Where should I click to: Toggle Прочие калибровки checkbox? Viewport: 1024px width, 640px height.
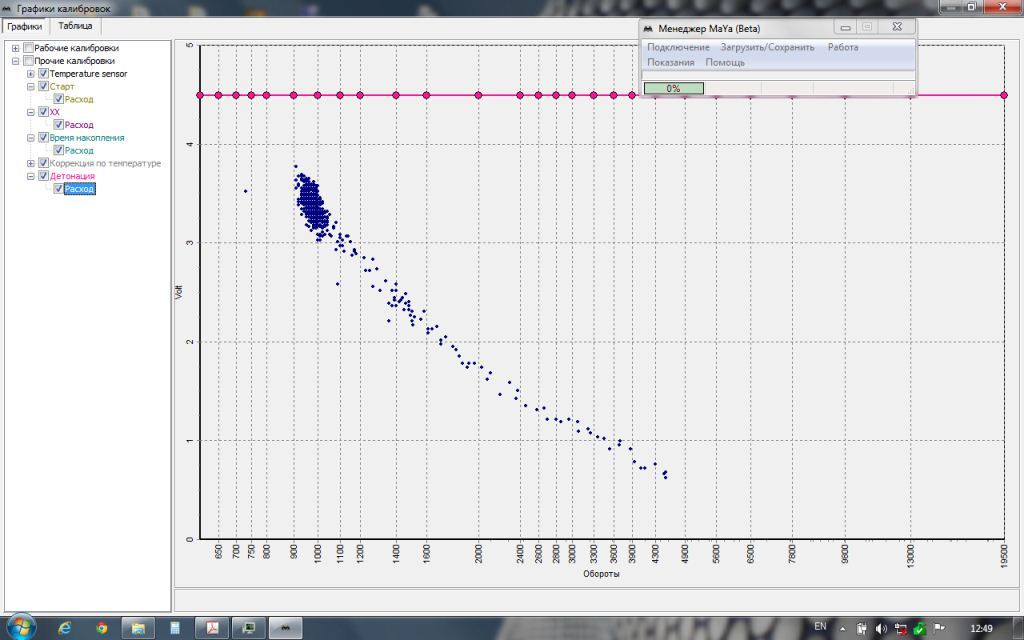(x=28, y=61)
